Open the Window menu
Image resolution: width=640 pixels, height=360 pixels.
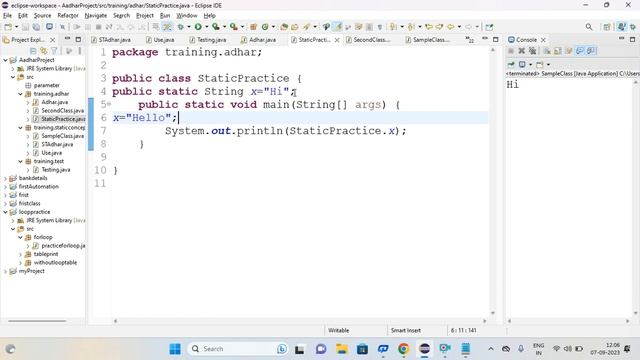pyautogui.click(x=187, y=16)
